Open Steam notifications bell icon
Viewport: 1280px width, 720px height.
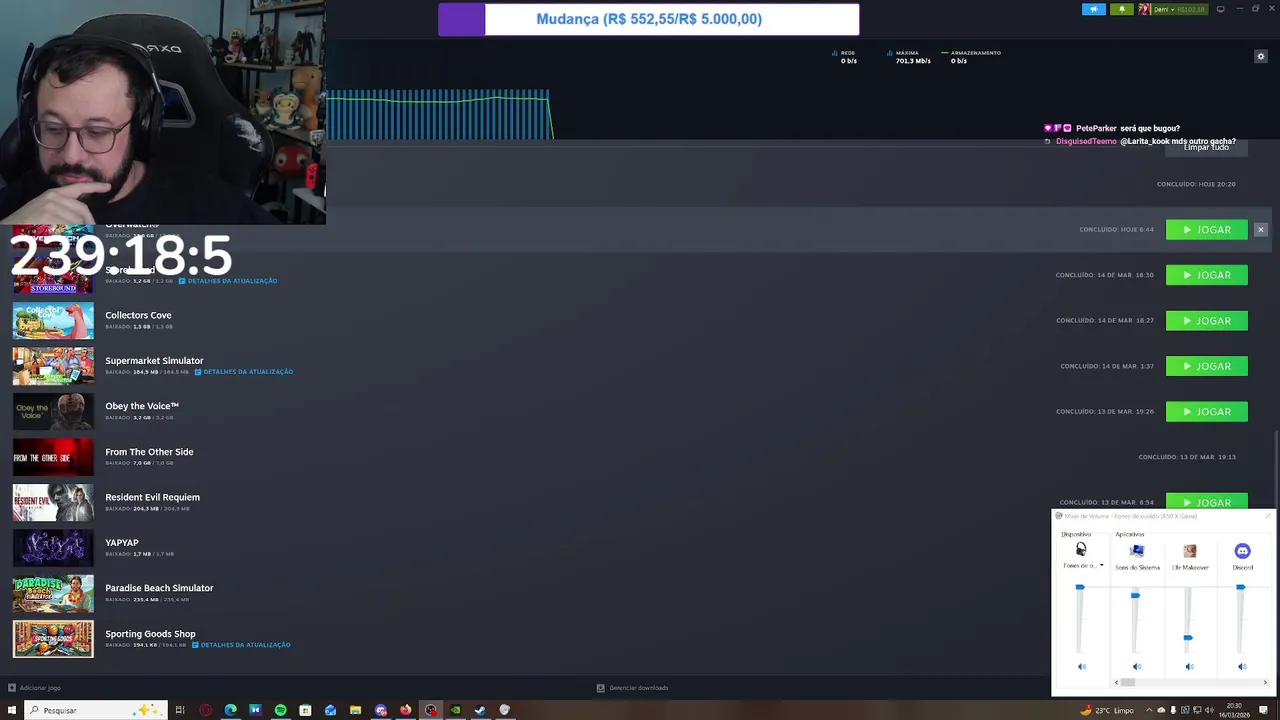point(1121,9)
